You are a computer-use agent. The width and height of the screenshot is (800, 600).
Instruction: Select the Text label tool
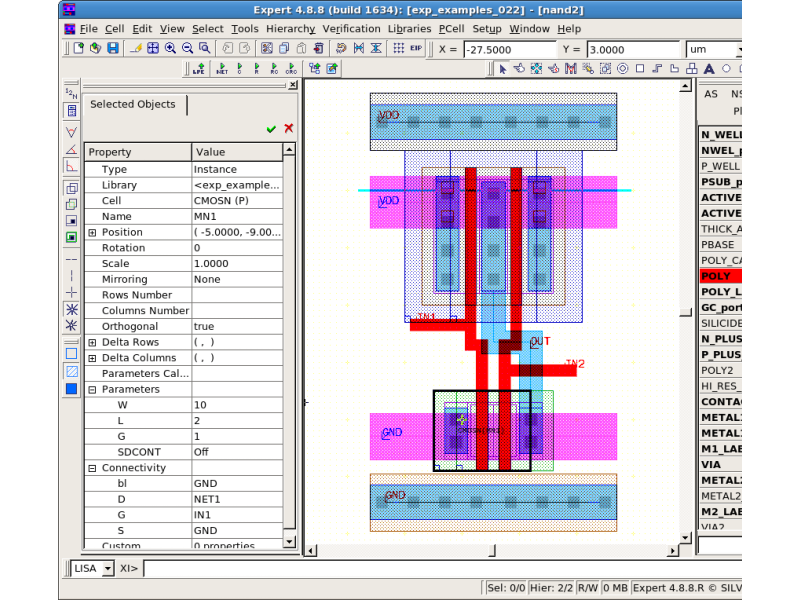tap(709, 69)
